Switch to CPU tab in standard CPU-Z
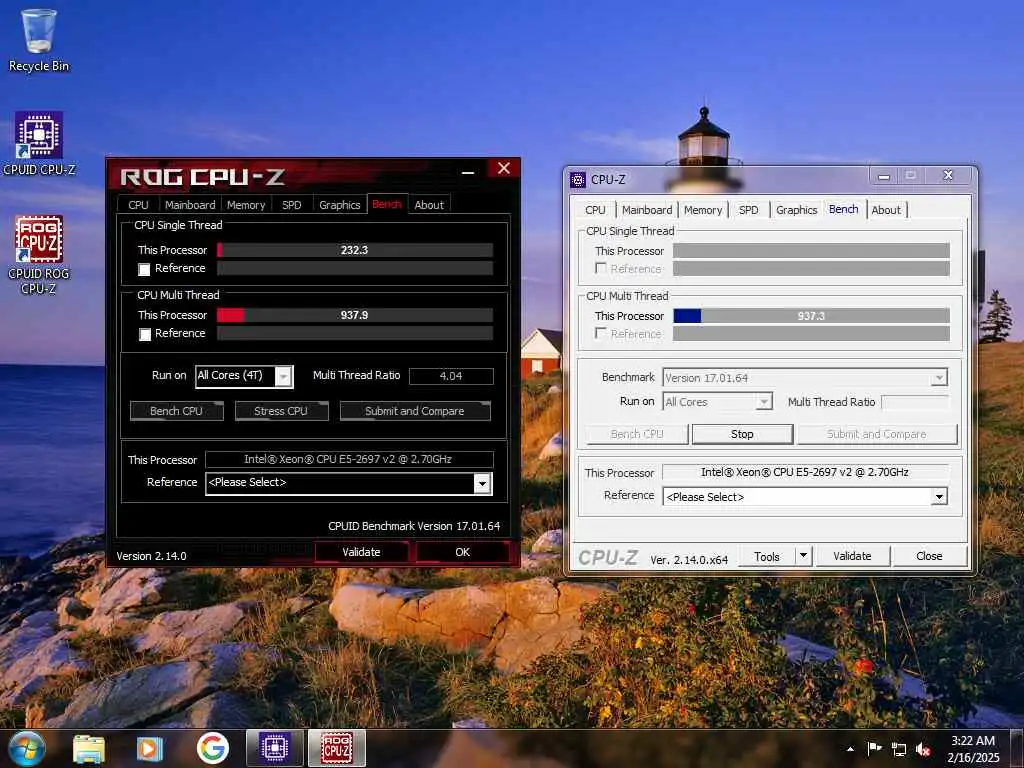The width and height of the screenshot is (1024, 768). coord(595,210)
